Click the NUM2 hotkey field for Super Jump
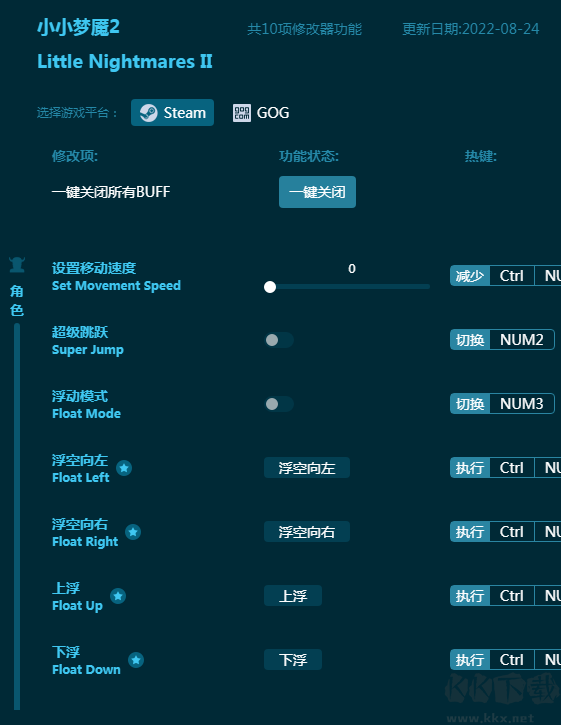The width and height of the screenshot is (561, 725). click(522, 340)
